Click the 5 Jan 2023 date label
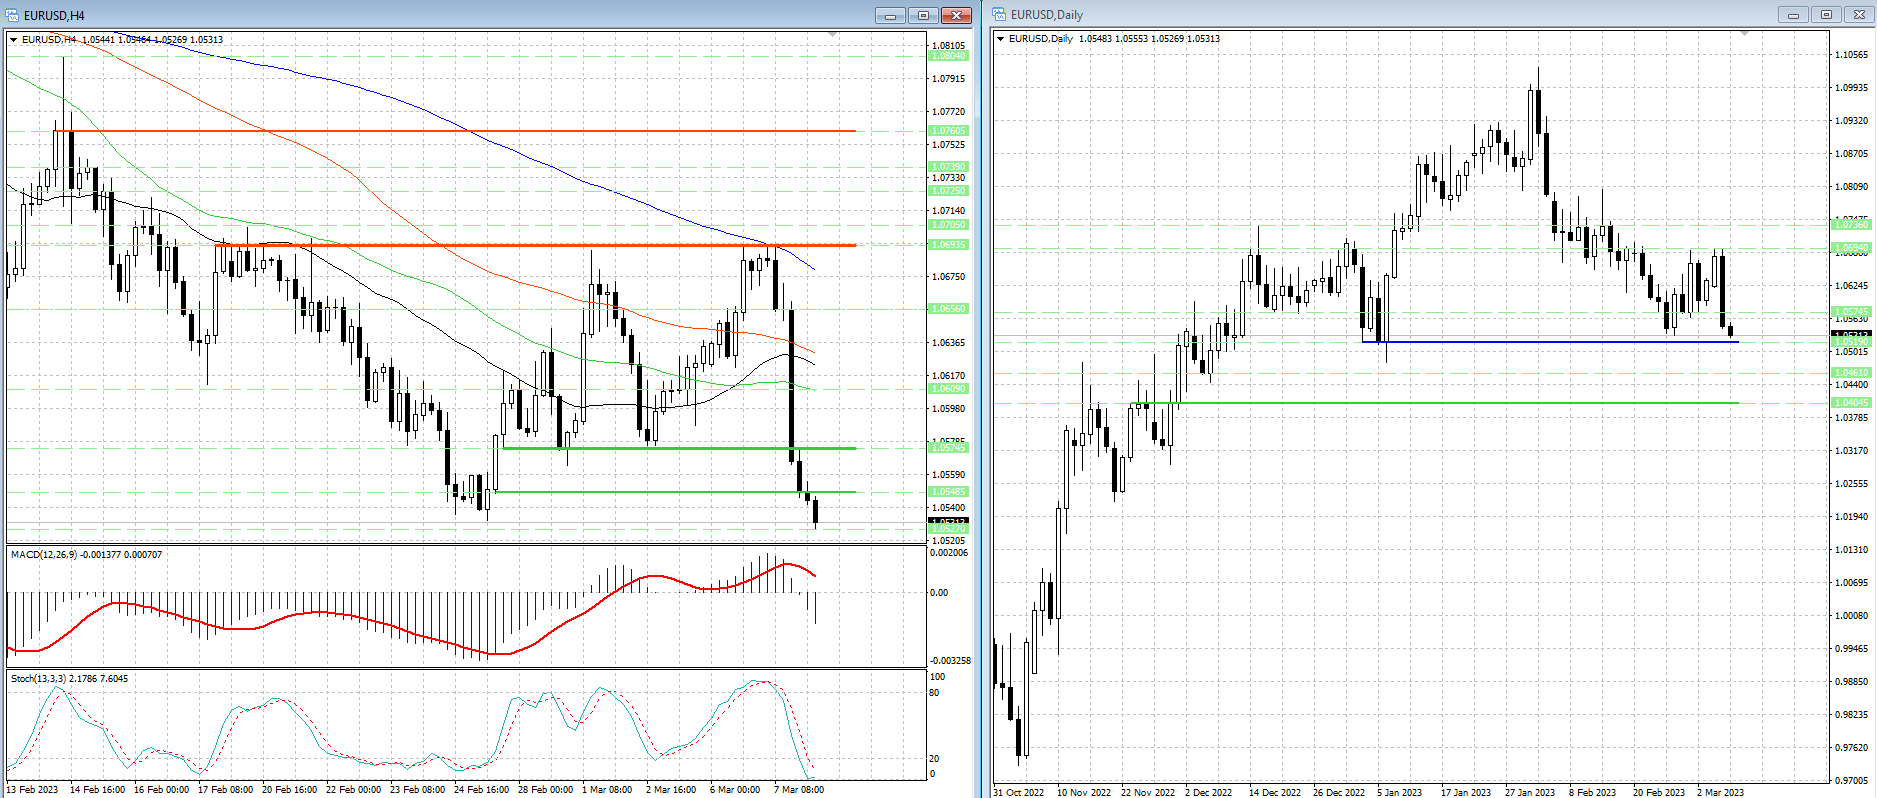This screenshot has height=798, width=1877. pos(1400,792)
